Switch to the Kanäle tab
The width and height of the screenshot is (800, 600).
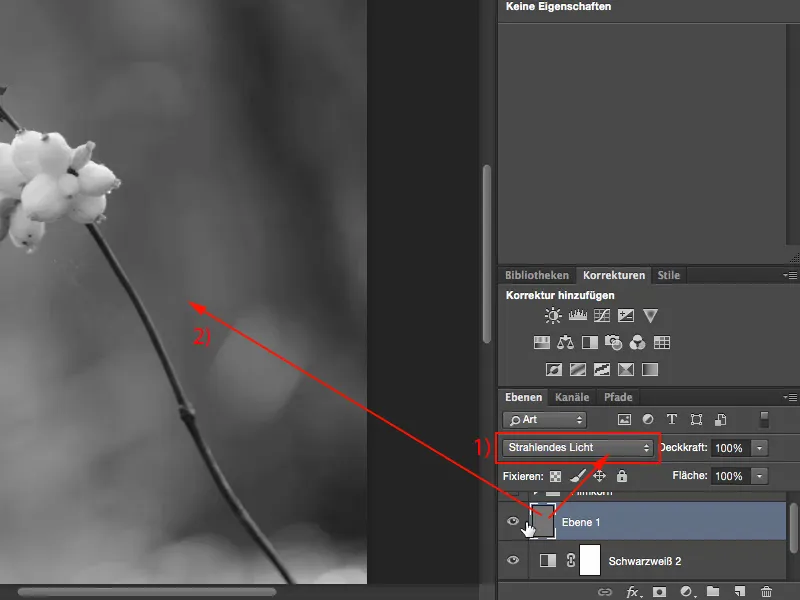pos(572,397)
